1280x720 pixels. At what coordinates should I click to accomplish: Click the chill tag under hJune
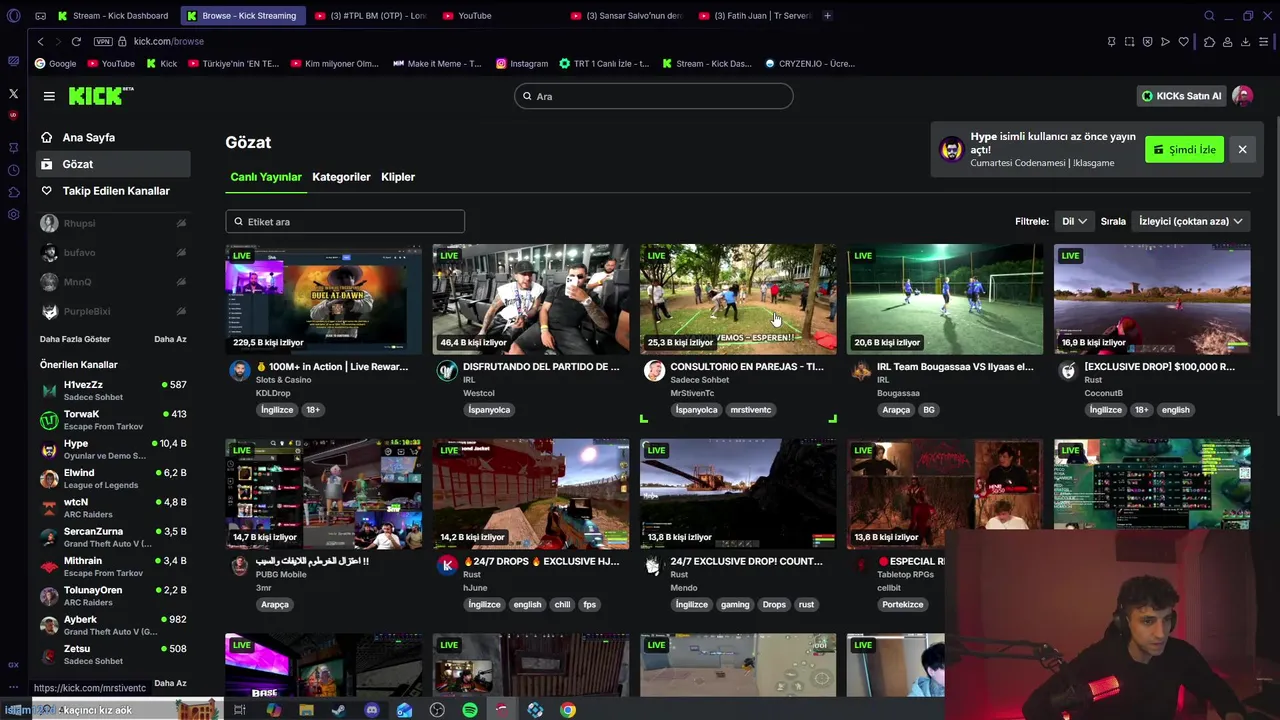point(562,604)
